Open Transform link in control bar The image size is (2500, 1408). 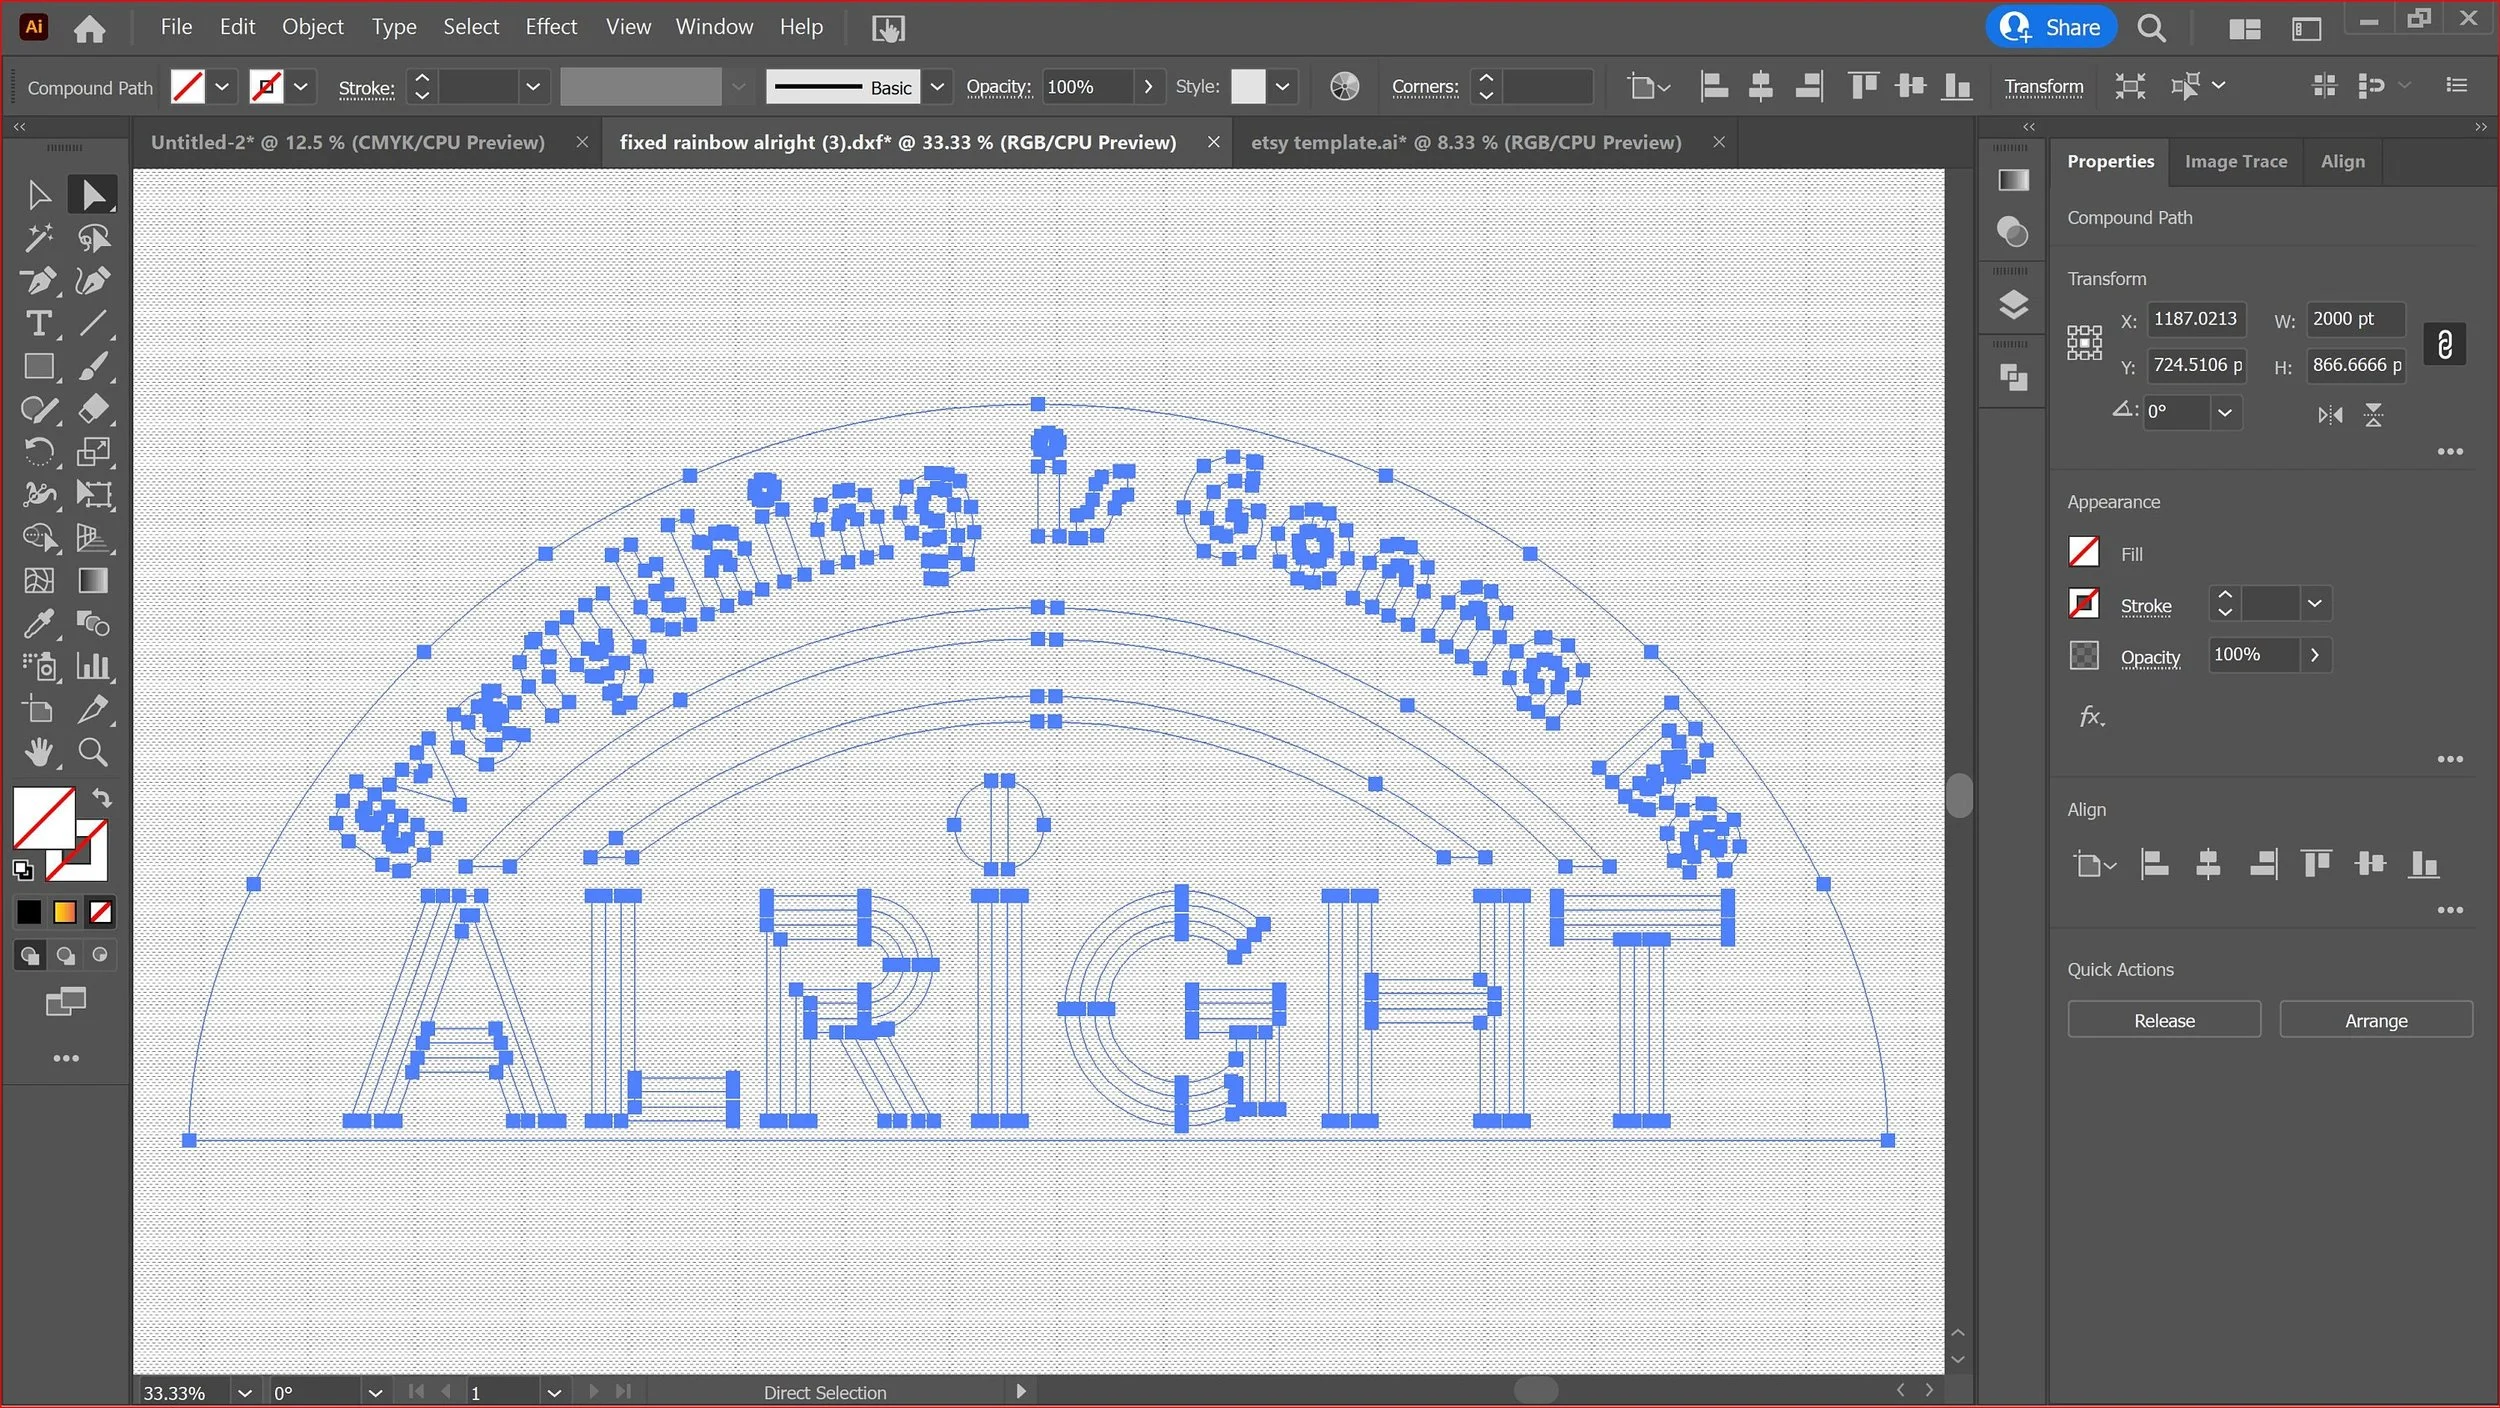(2043, 87)
